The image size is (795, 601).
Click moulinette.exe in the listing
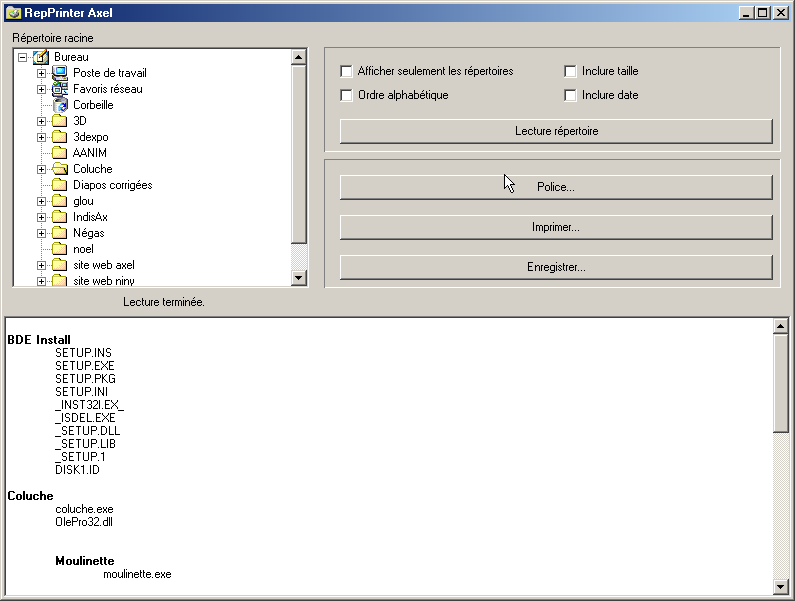(x=137, y=574)
